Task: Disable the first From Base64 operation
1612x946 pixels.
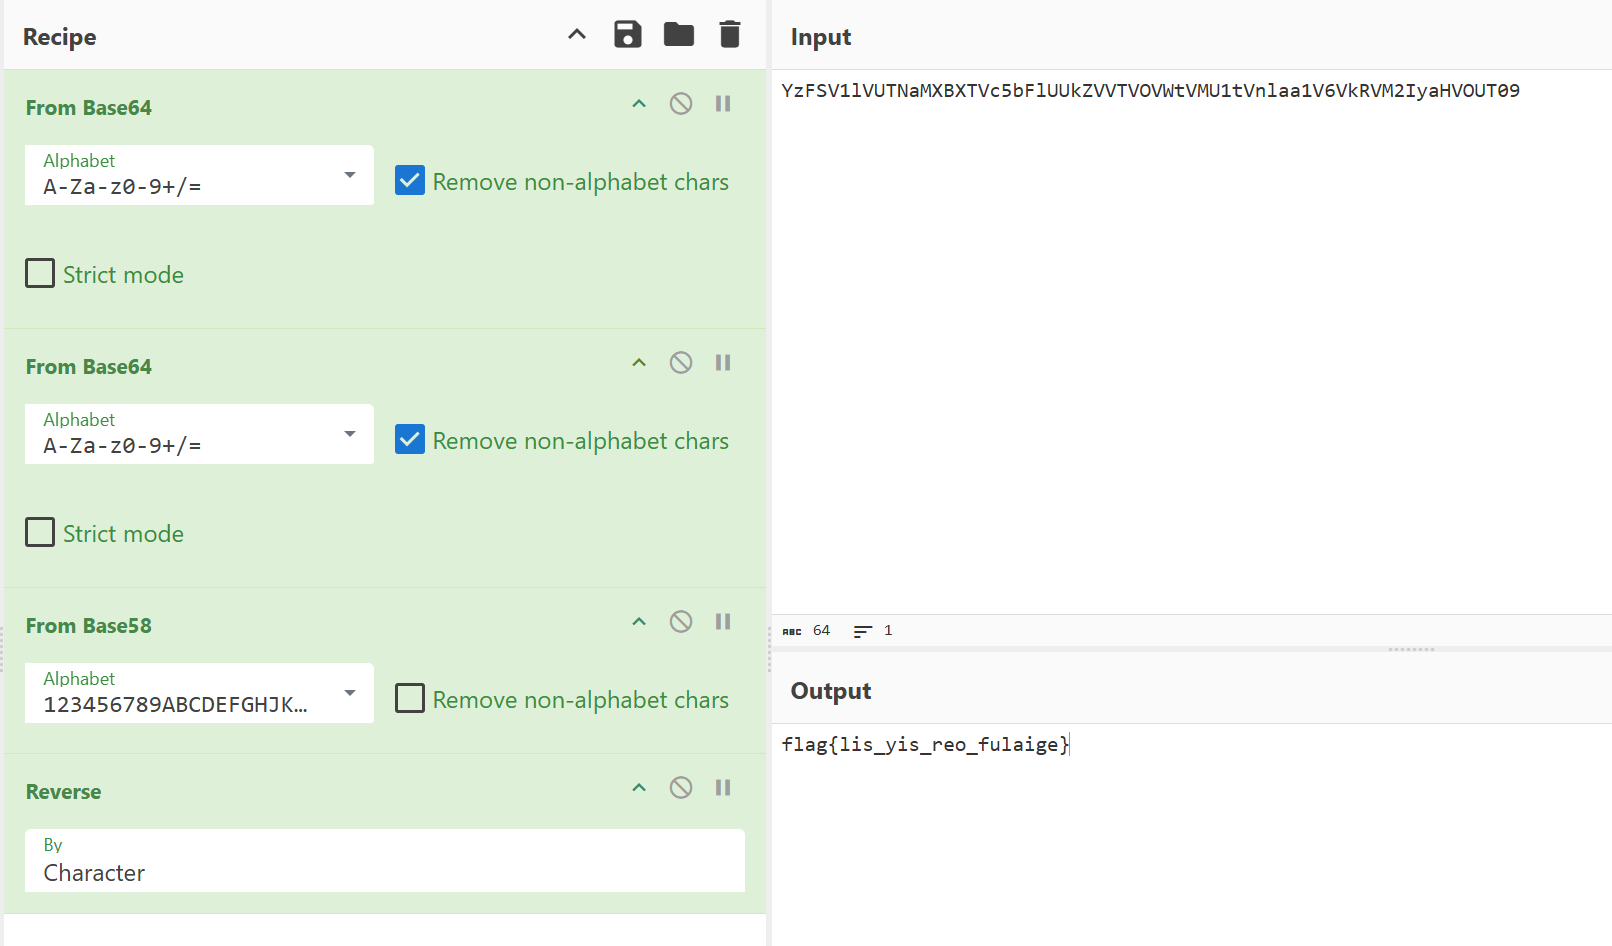Action: (x=681, y=104)
